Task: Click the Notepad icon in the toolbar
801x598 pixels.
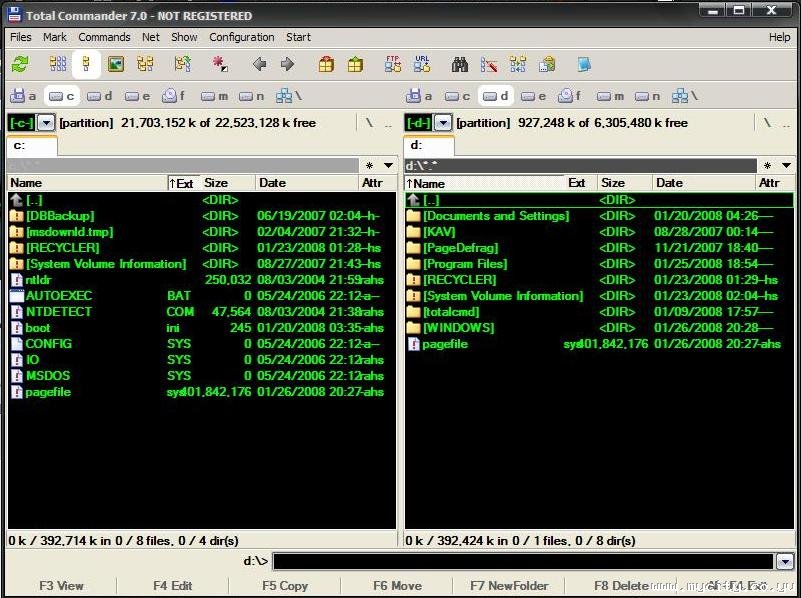Action: point(584,64)
